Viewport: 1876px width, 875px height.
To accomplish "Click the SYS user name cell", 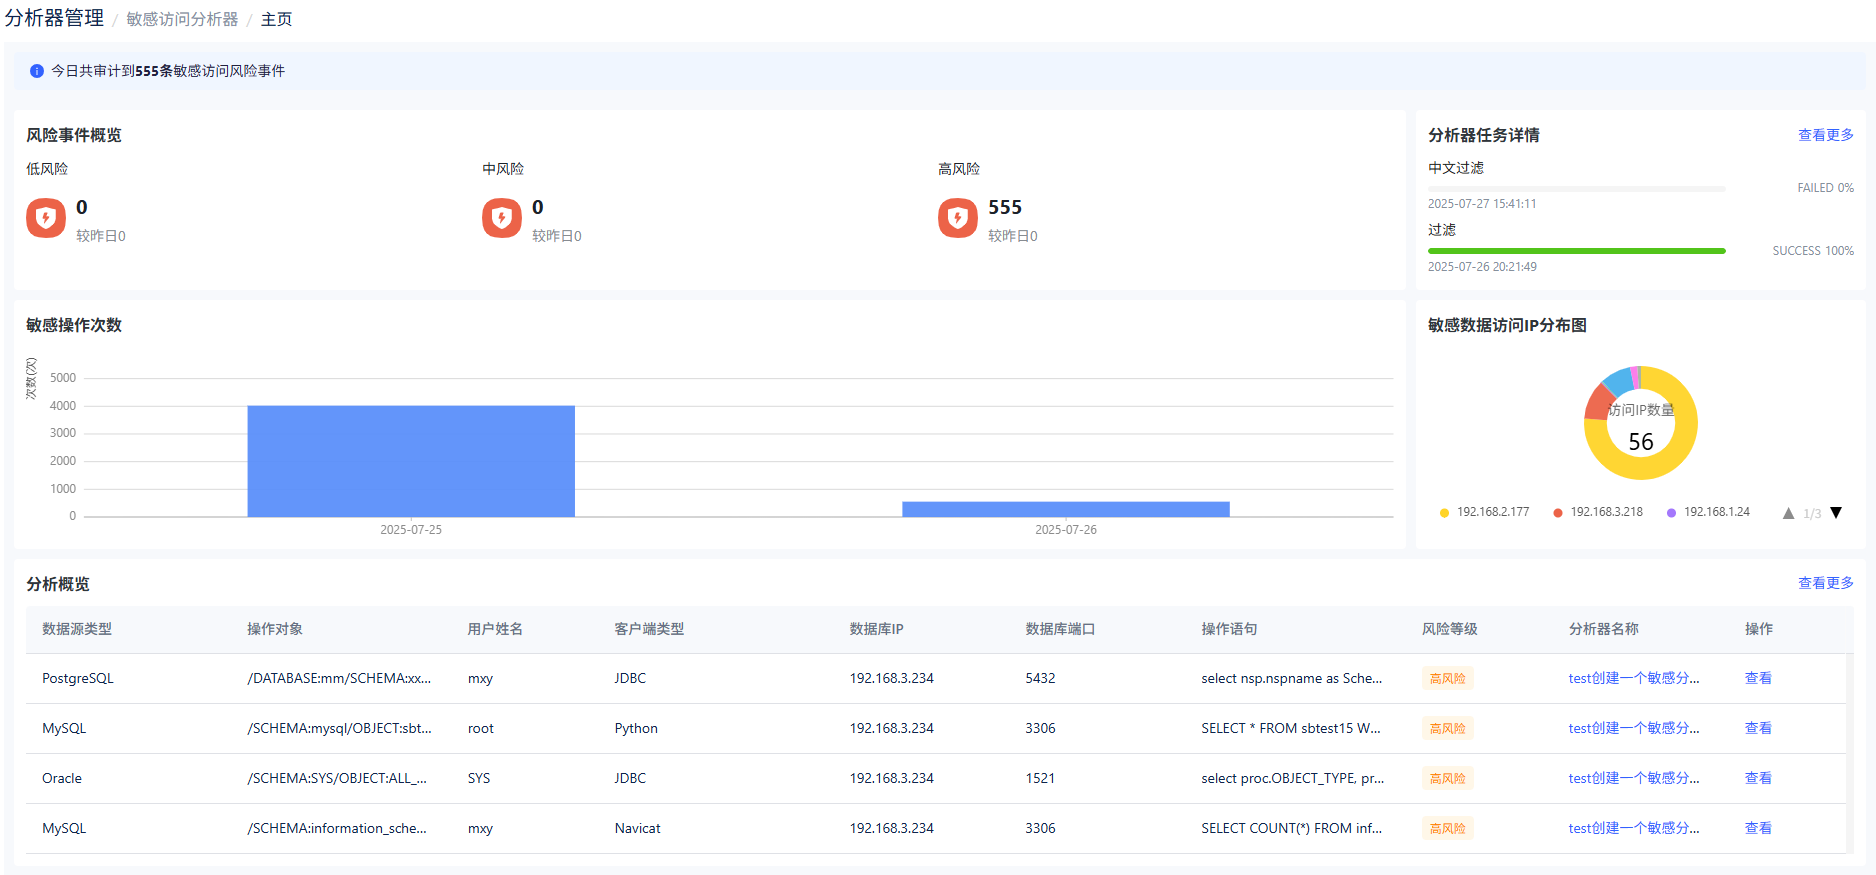I will click(479, 778).
